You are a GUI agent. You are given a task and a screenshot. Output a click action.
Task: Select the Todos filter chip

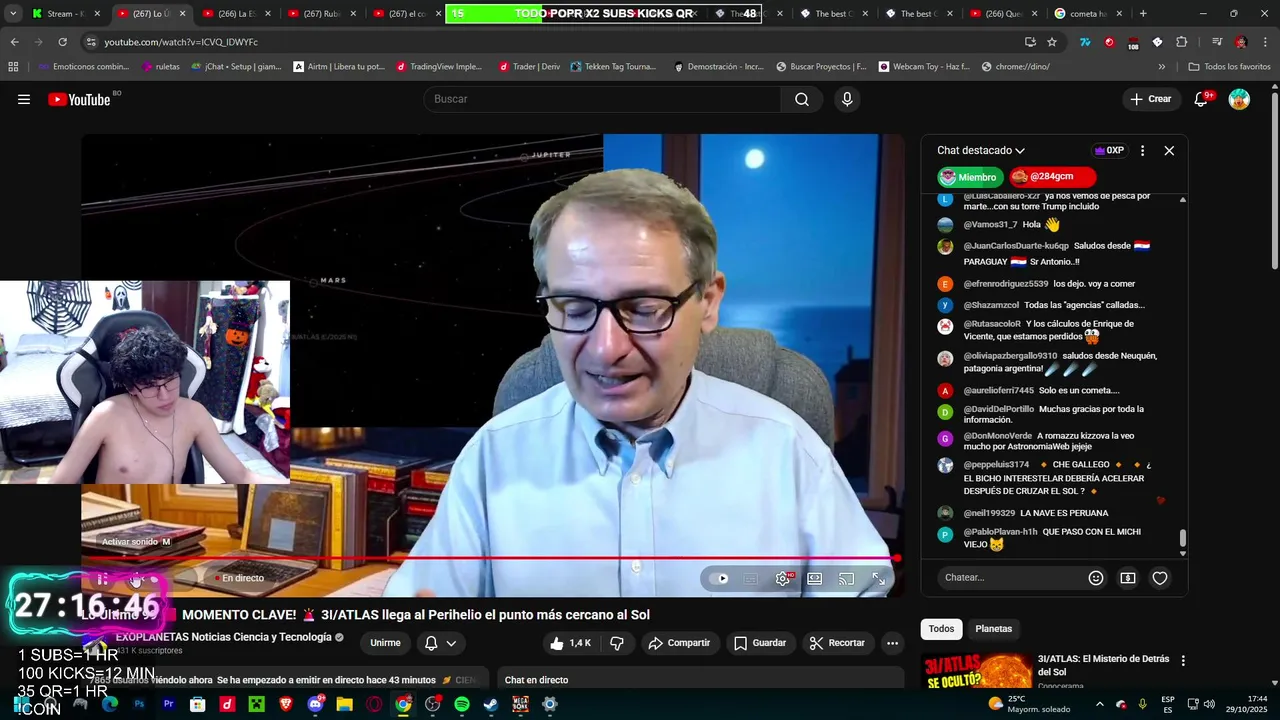(x=941, y=629)
